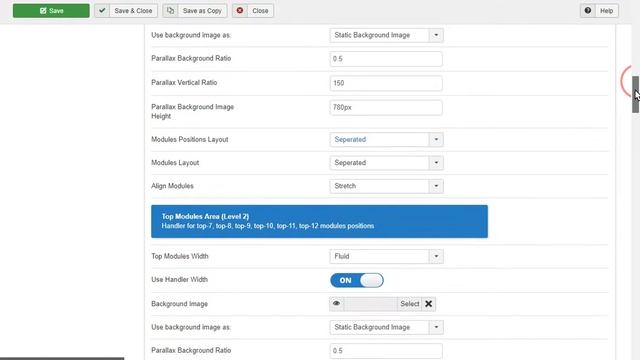The image size is (640, 360).
Task: Open first 'Use background image as' dropdown
Action: pyautogui.click(x=386, y=35)
